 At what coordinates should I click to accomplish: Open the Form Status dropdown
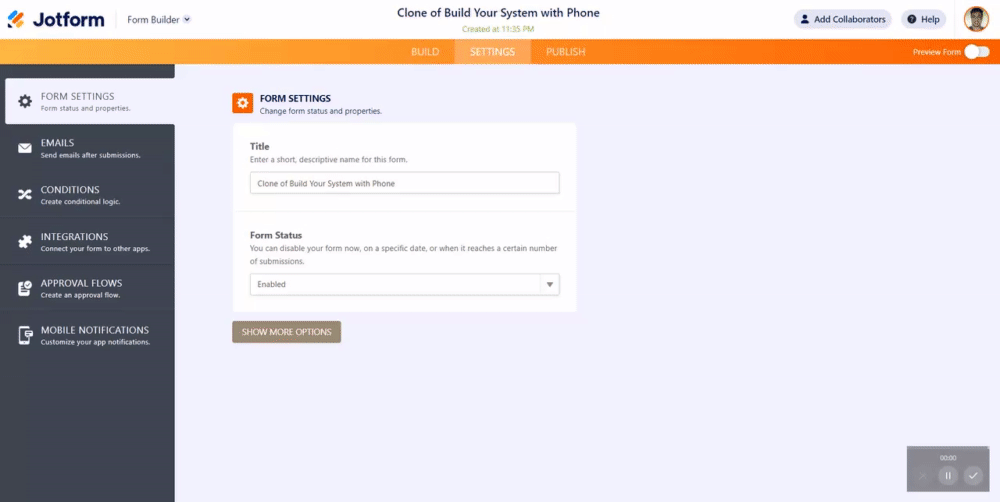(404, 284)
